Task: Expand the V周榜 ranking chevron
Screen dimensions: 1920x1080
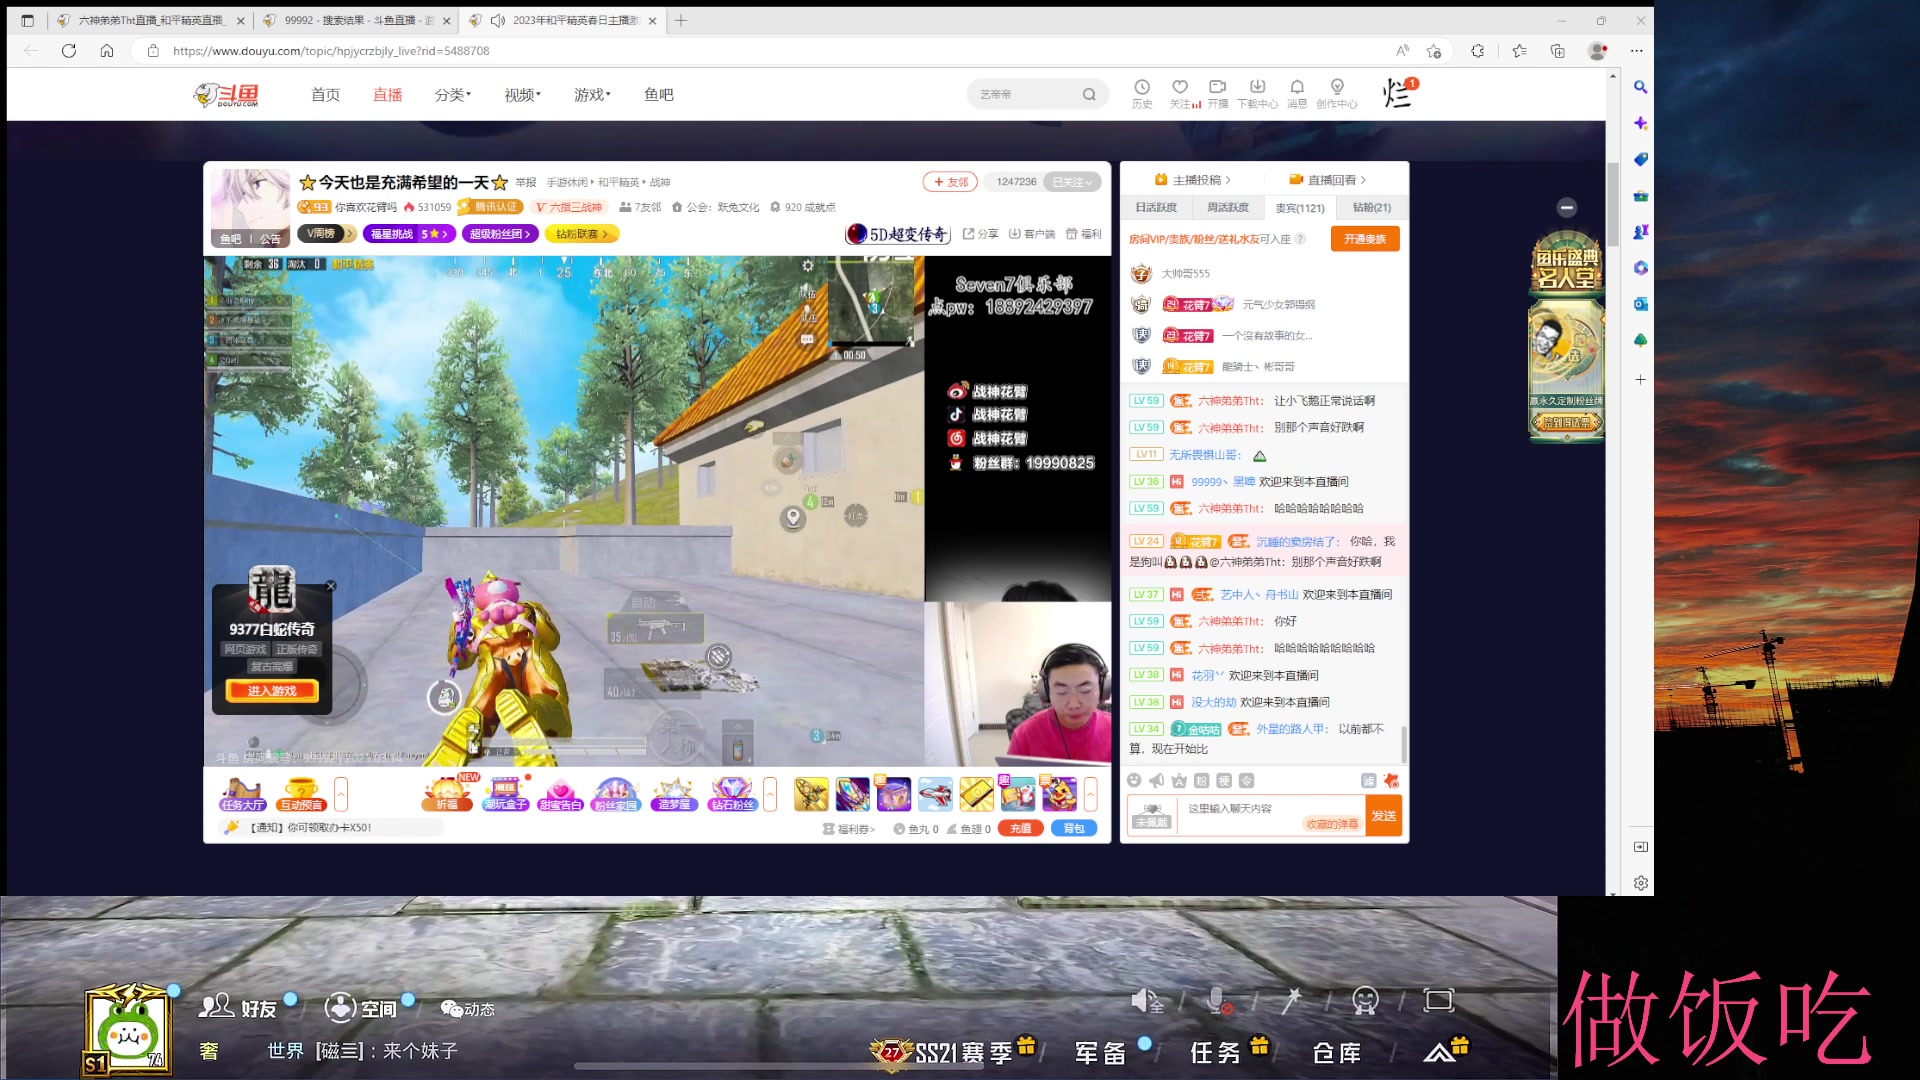Action: (x=351, y=233)
